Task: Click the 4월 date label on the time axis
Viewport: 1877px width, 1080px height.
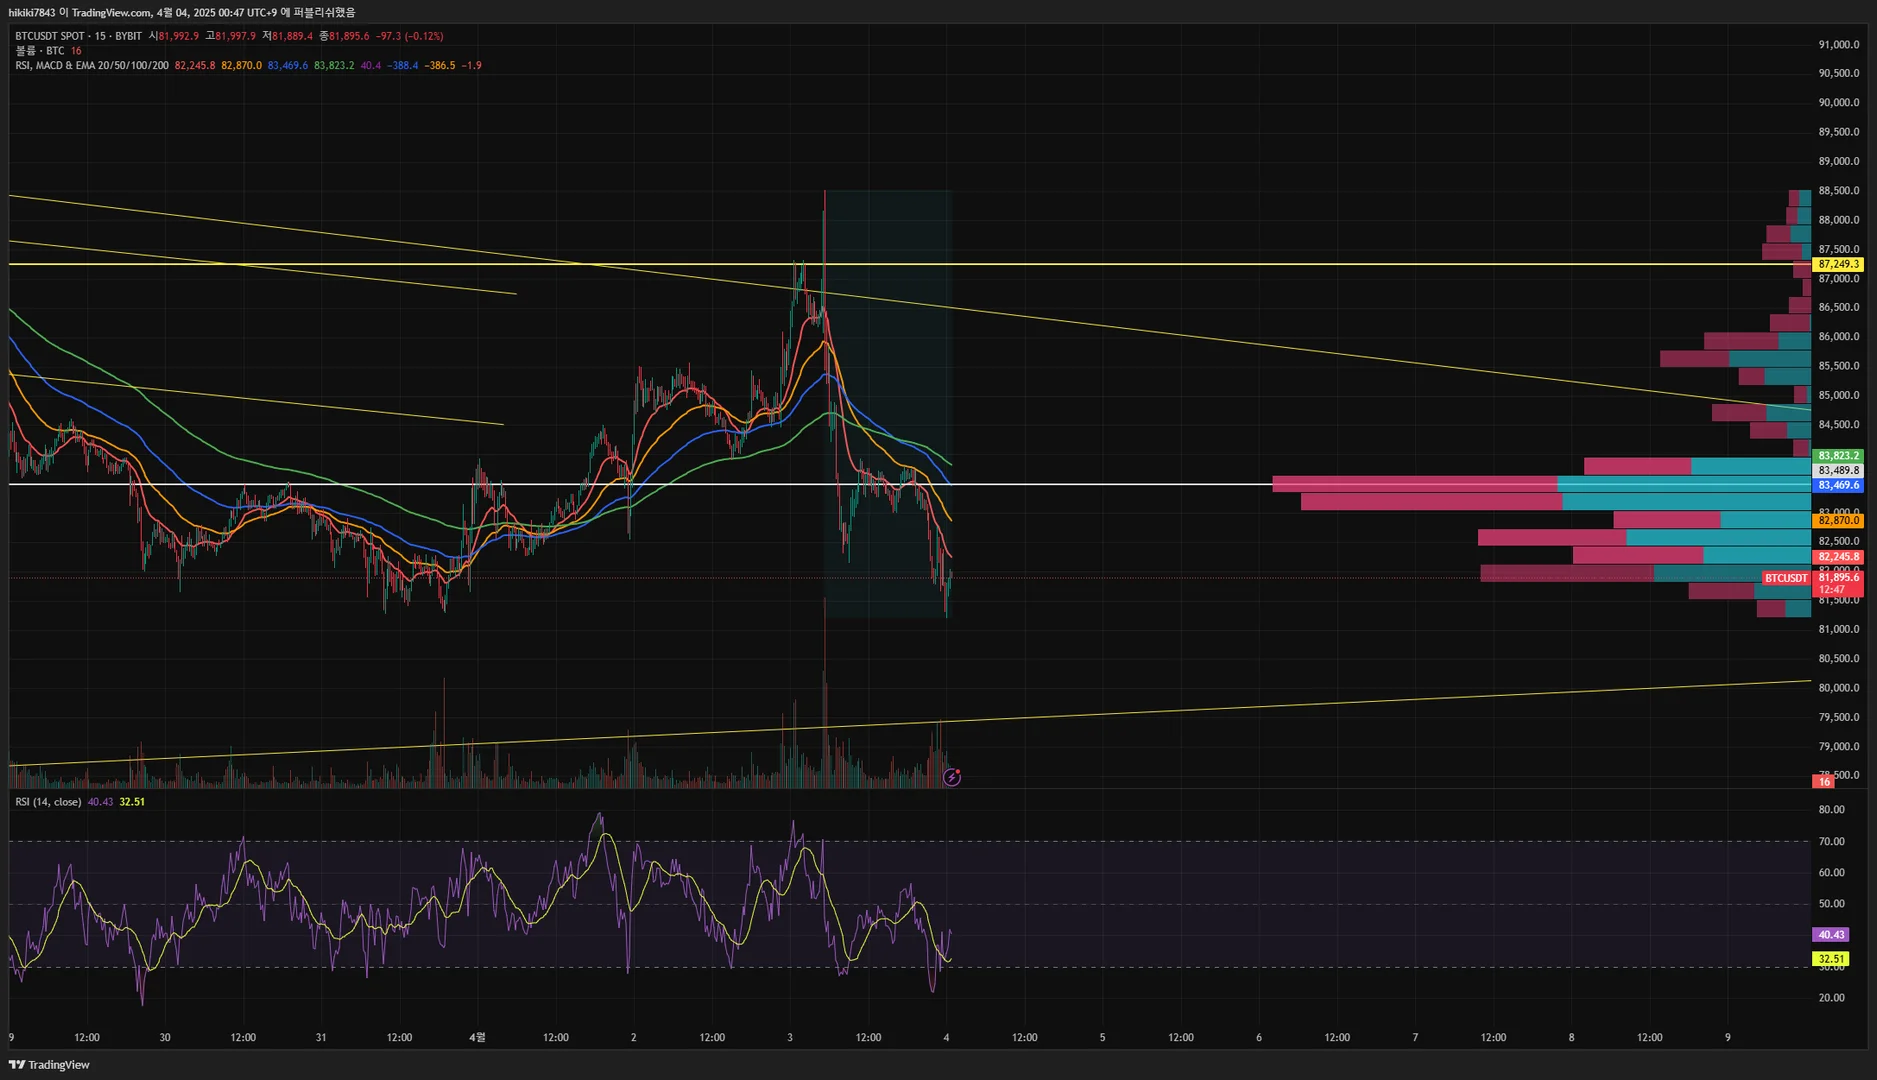Action: pos(477,1038)
